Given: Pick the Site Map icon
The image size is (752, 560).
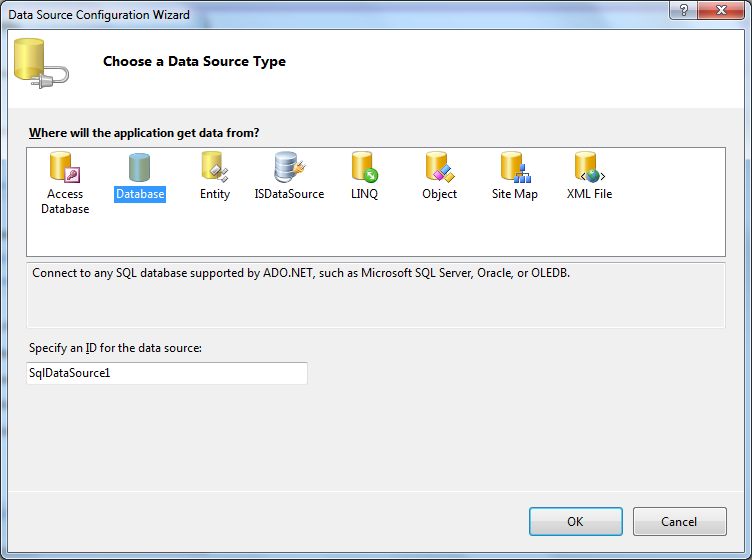Looking at the screenshot, I should tap(514, 167).
